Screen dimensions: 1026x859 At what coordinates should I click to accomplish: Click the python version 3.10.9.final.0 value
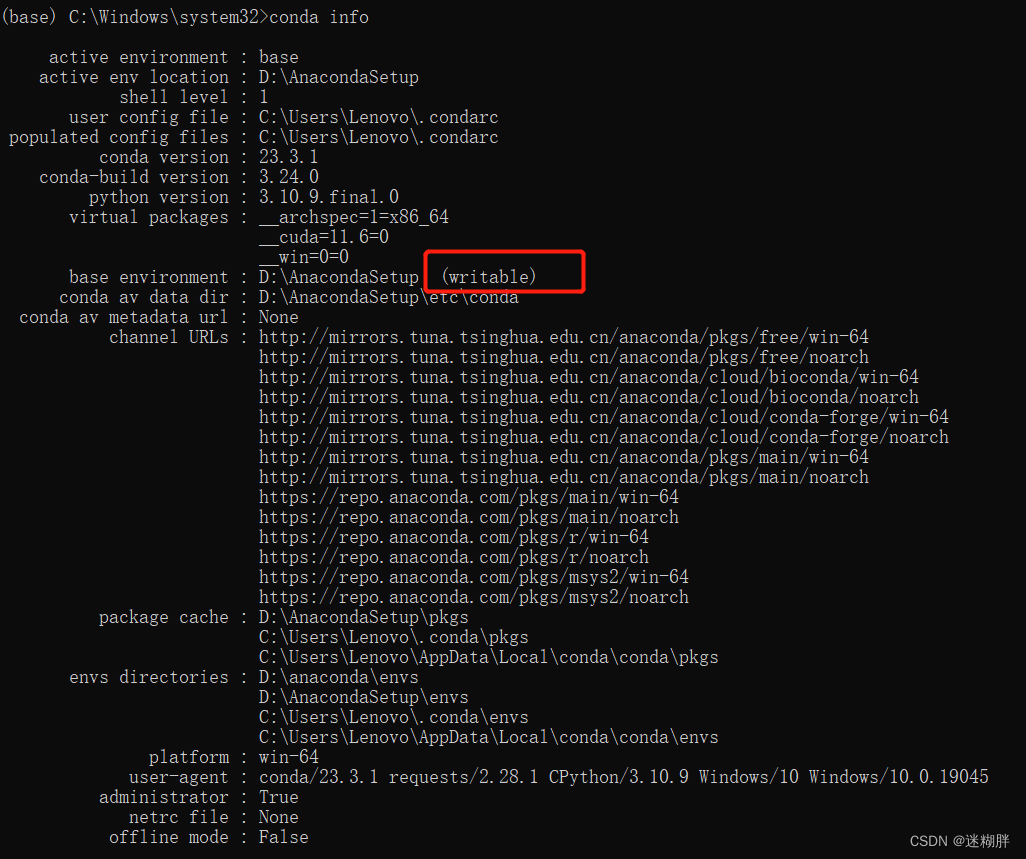coord(326,197)
